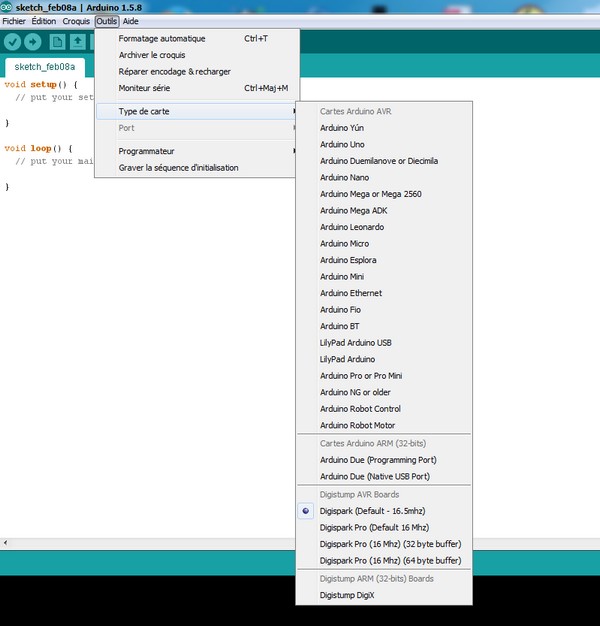Select Digistump DigiX board
This screenshot has width=600, height=626.
point(384,595)
